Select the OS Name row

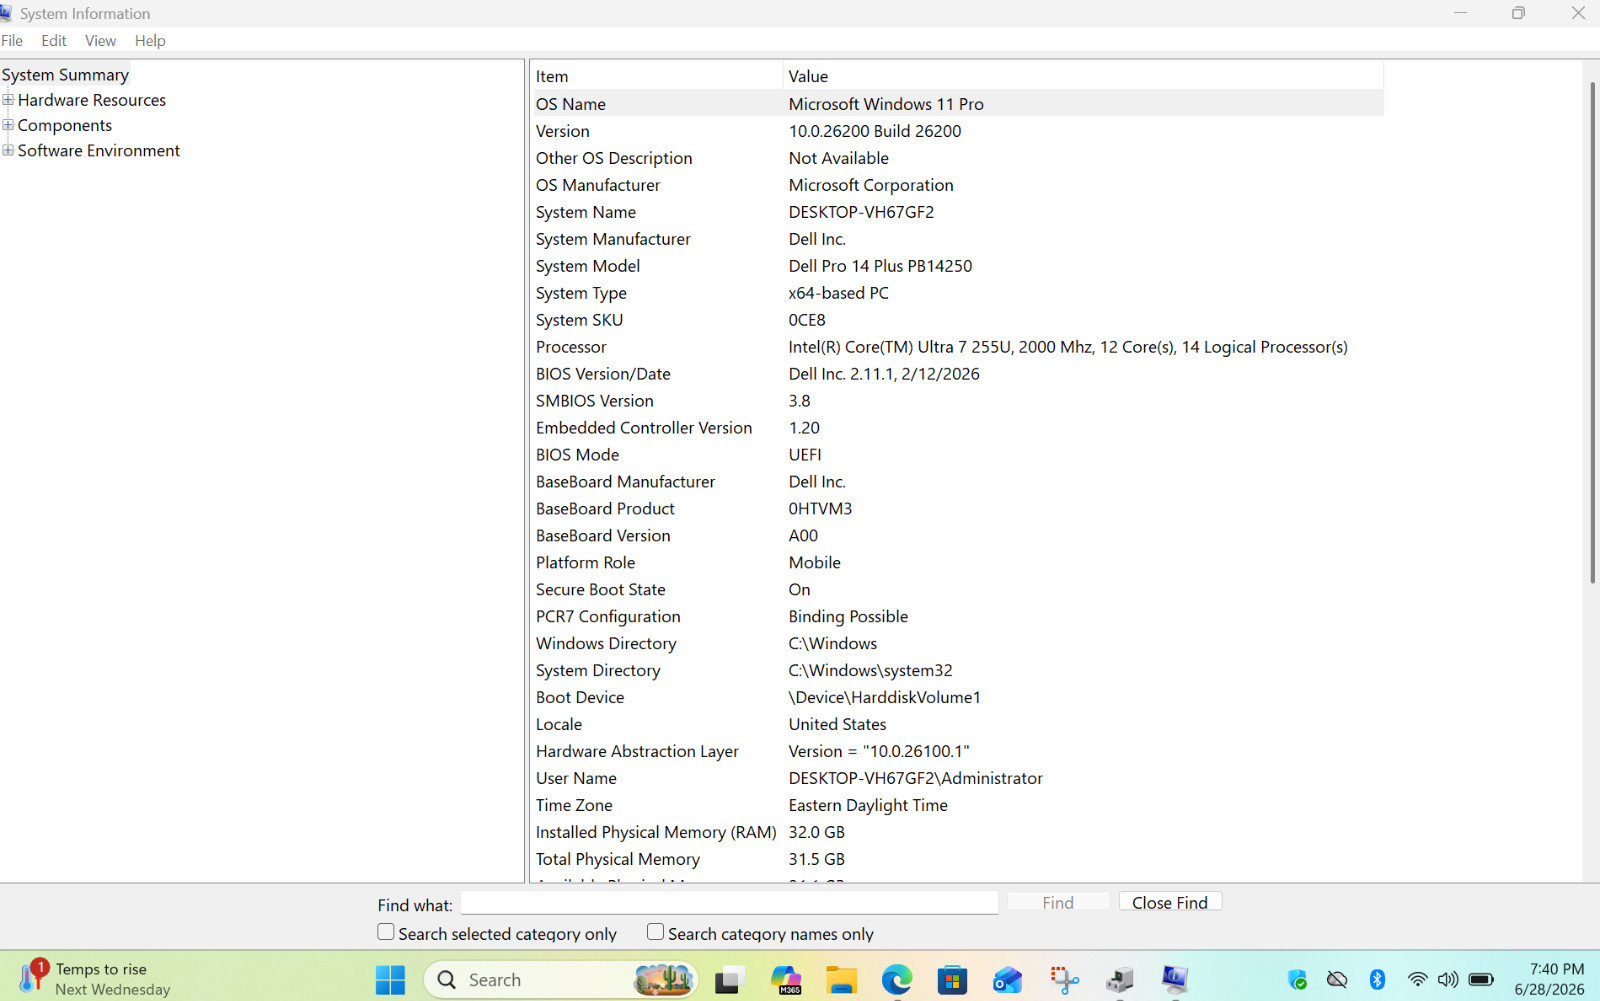(x=958, y=104)
